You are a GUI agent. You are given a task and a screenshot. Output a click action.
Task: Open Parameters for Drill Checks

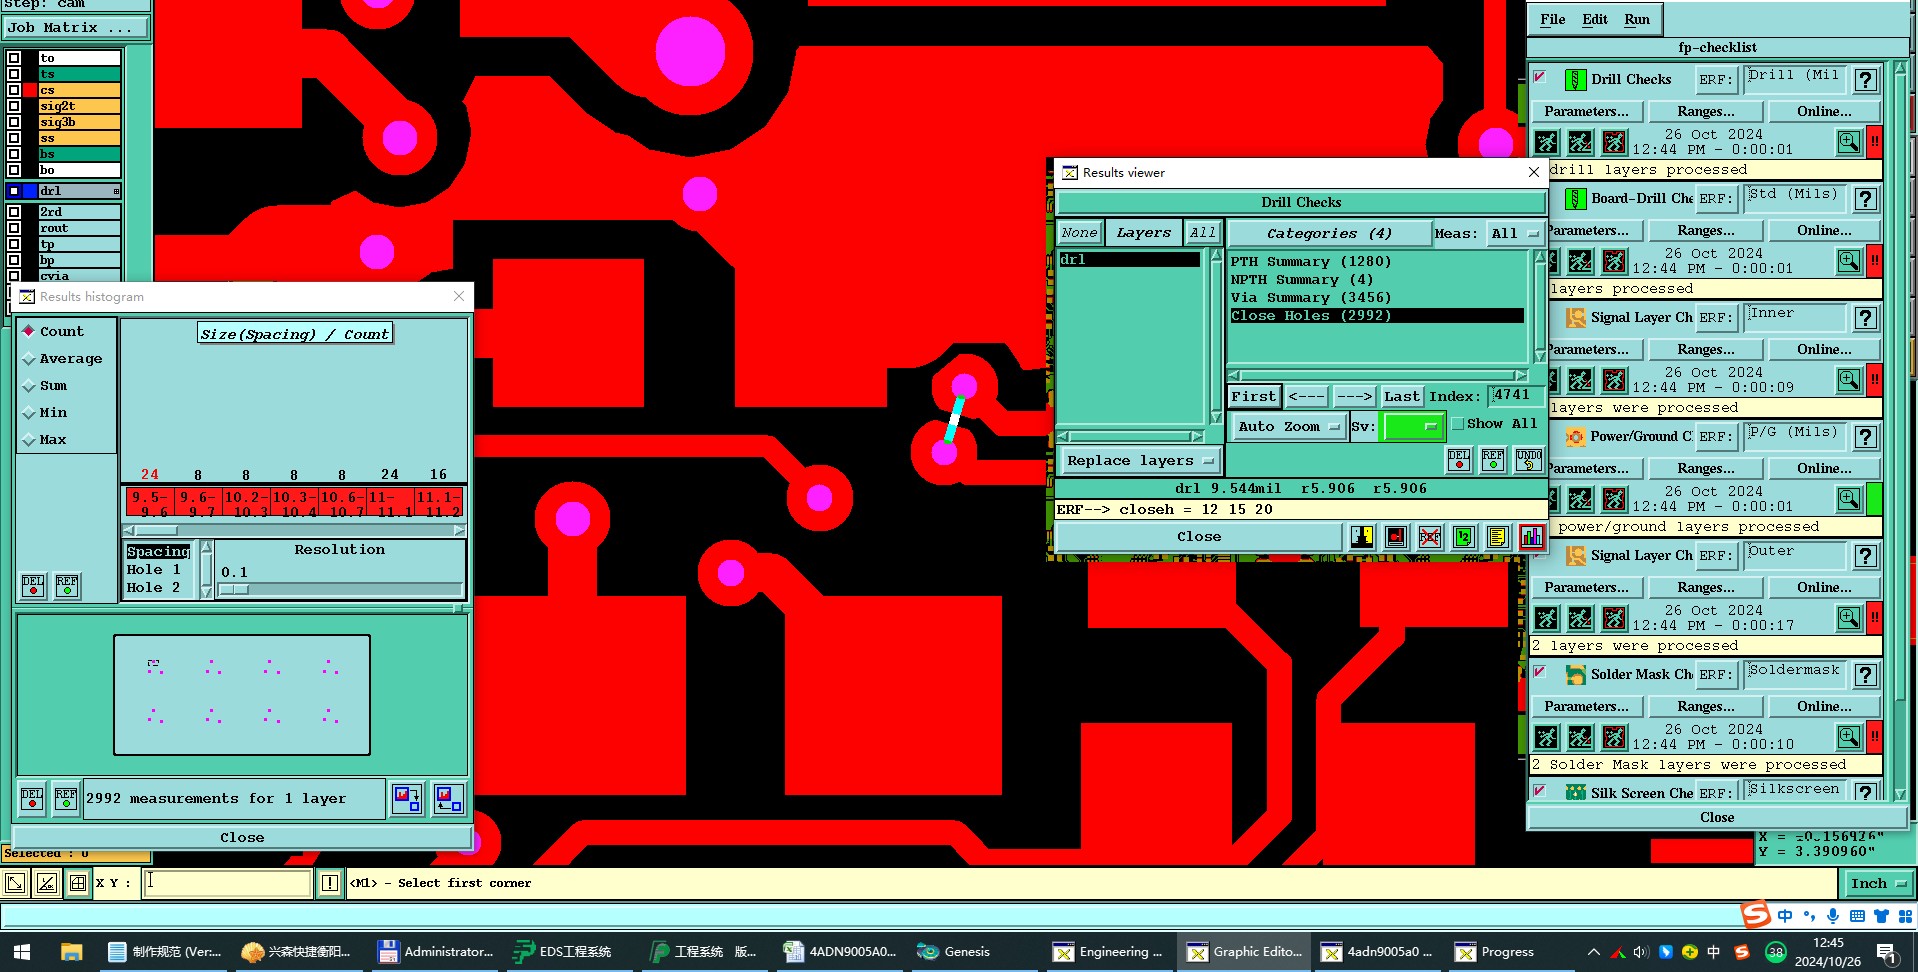click(x=1586, y=112)
